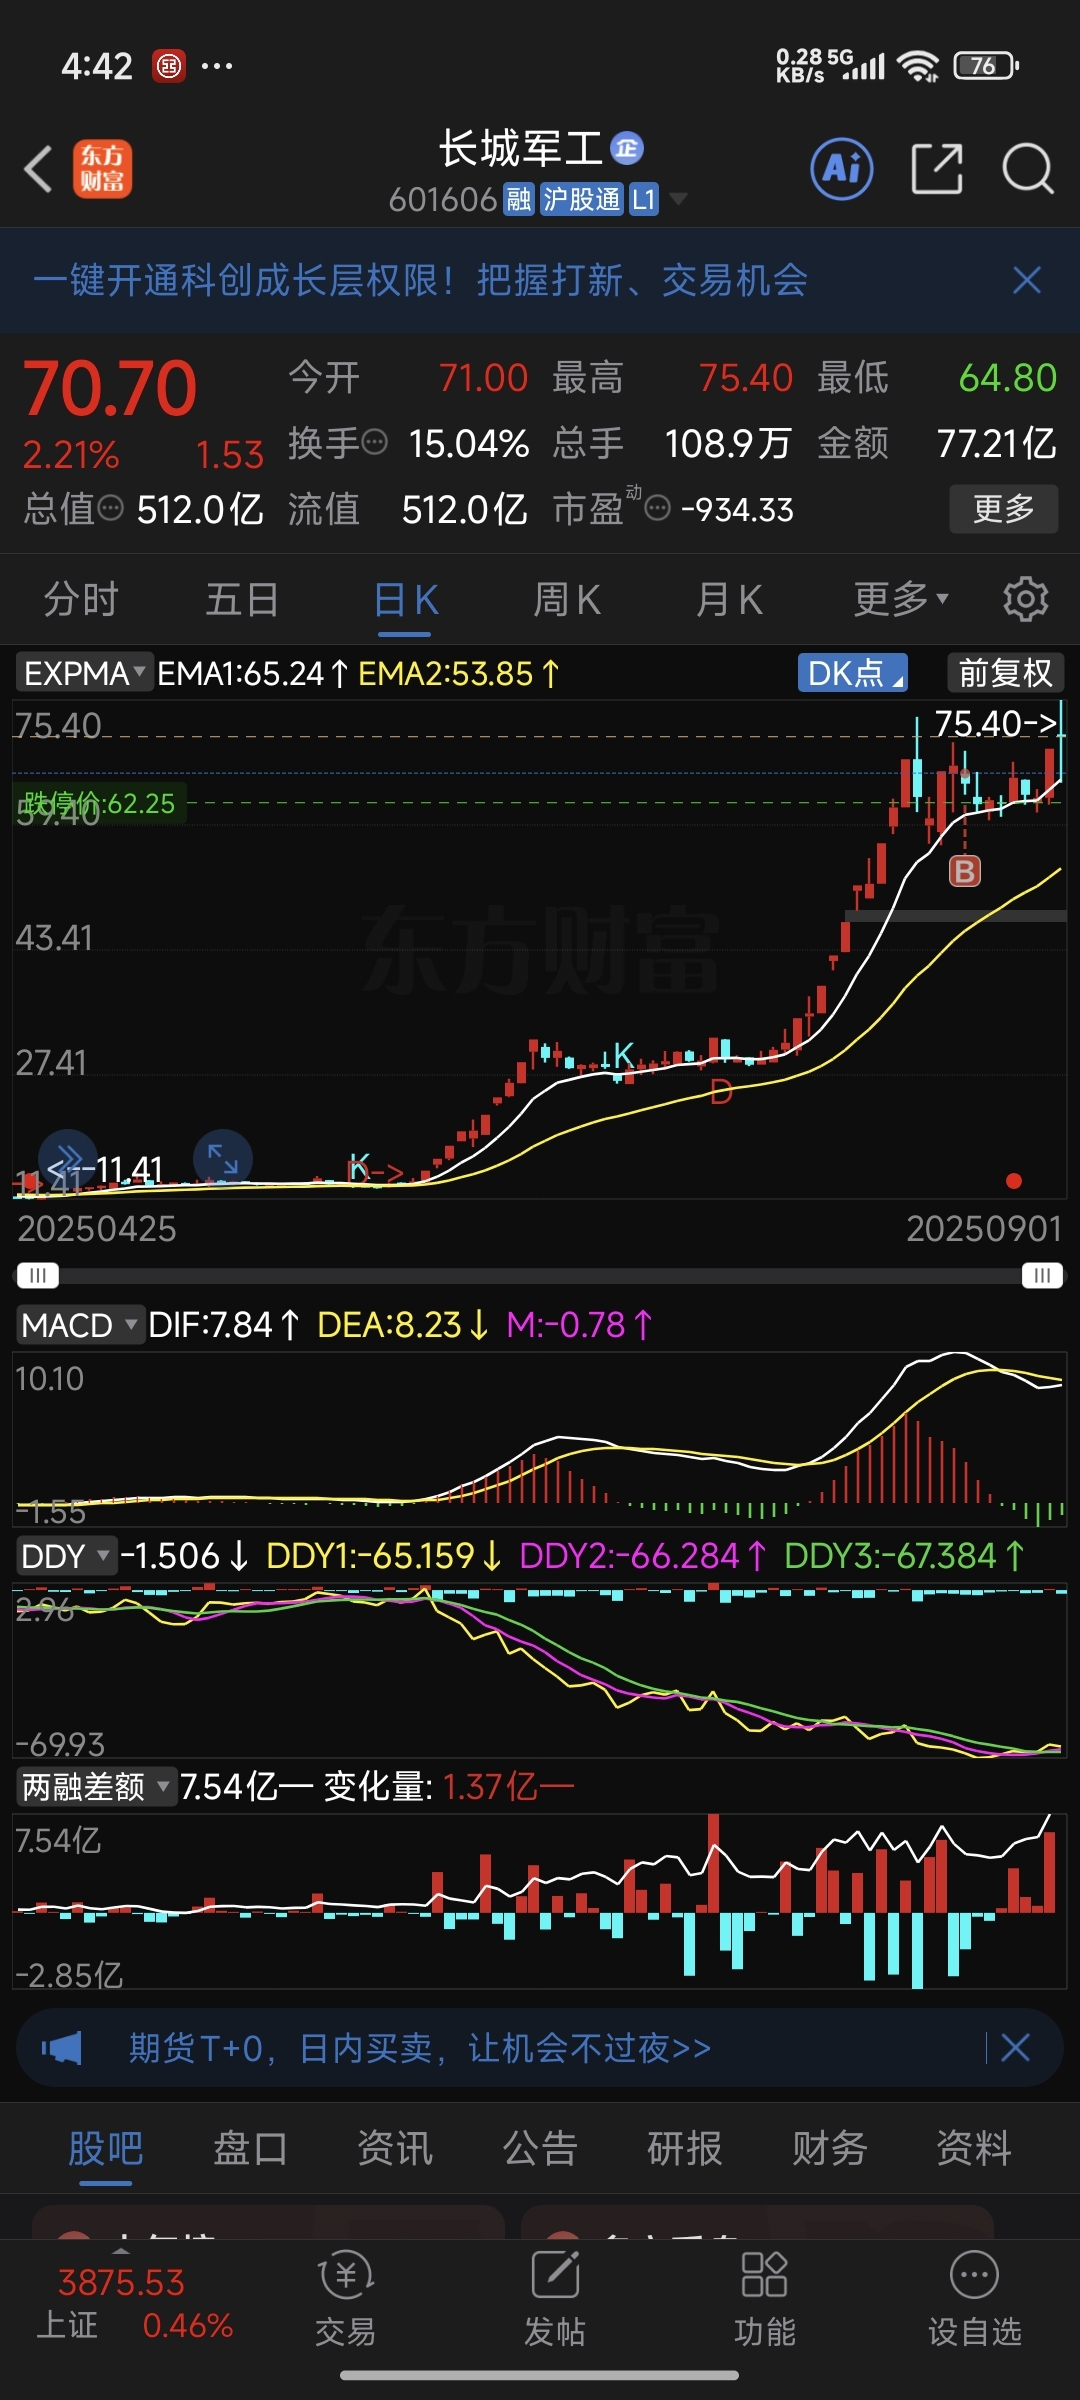
Task: Open the 财务 tab
Action: [830, 2147]
